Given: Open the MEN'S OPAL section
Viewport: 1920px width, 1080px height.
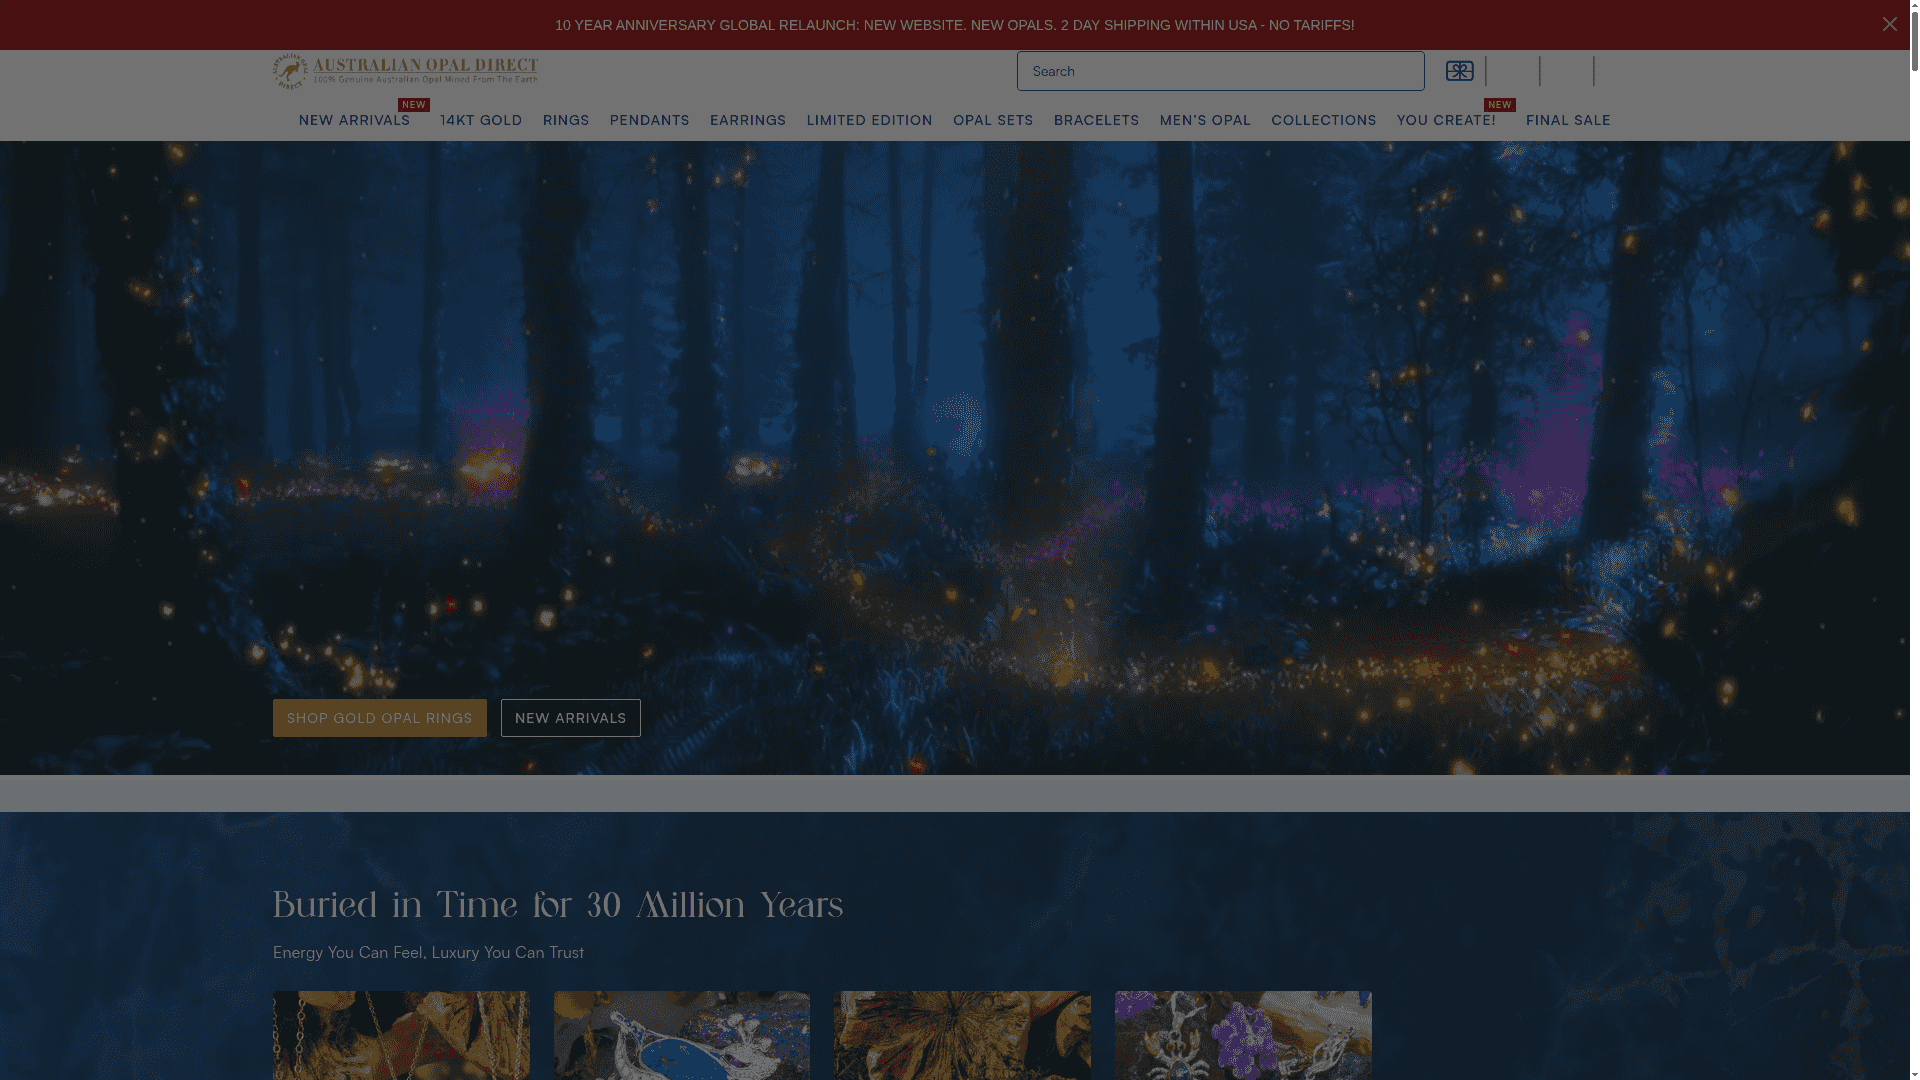Looking at the screenshot, I should click(1205, 120).
